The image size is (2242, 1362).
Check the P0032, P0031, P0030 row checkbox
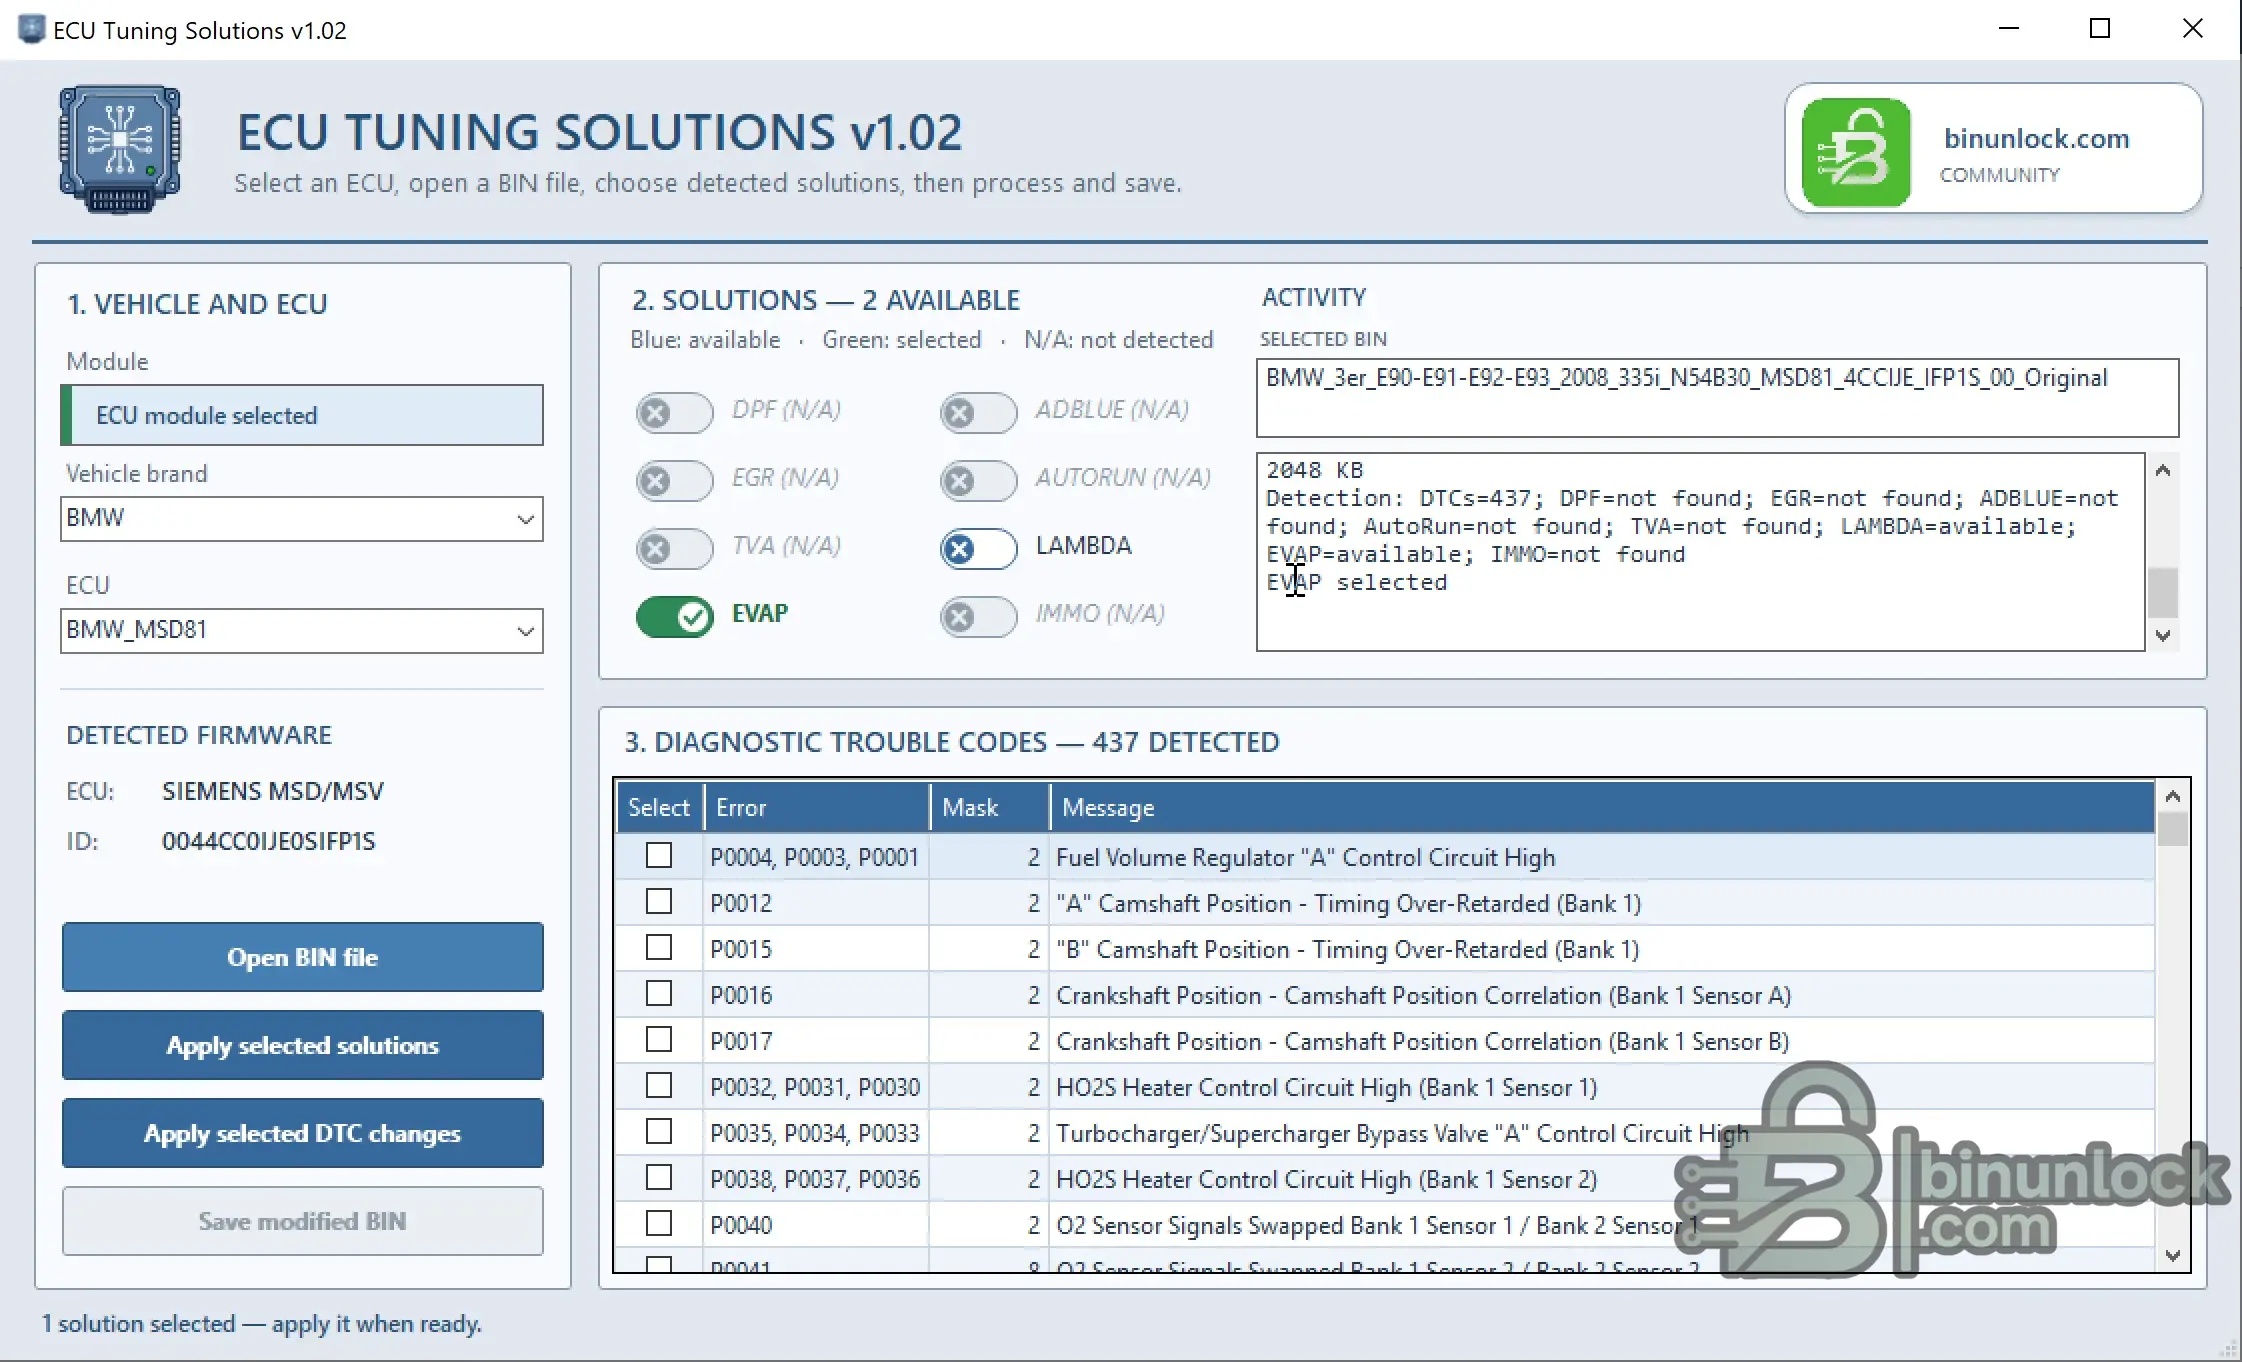[x=659, y=1086]
